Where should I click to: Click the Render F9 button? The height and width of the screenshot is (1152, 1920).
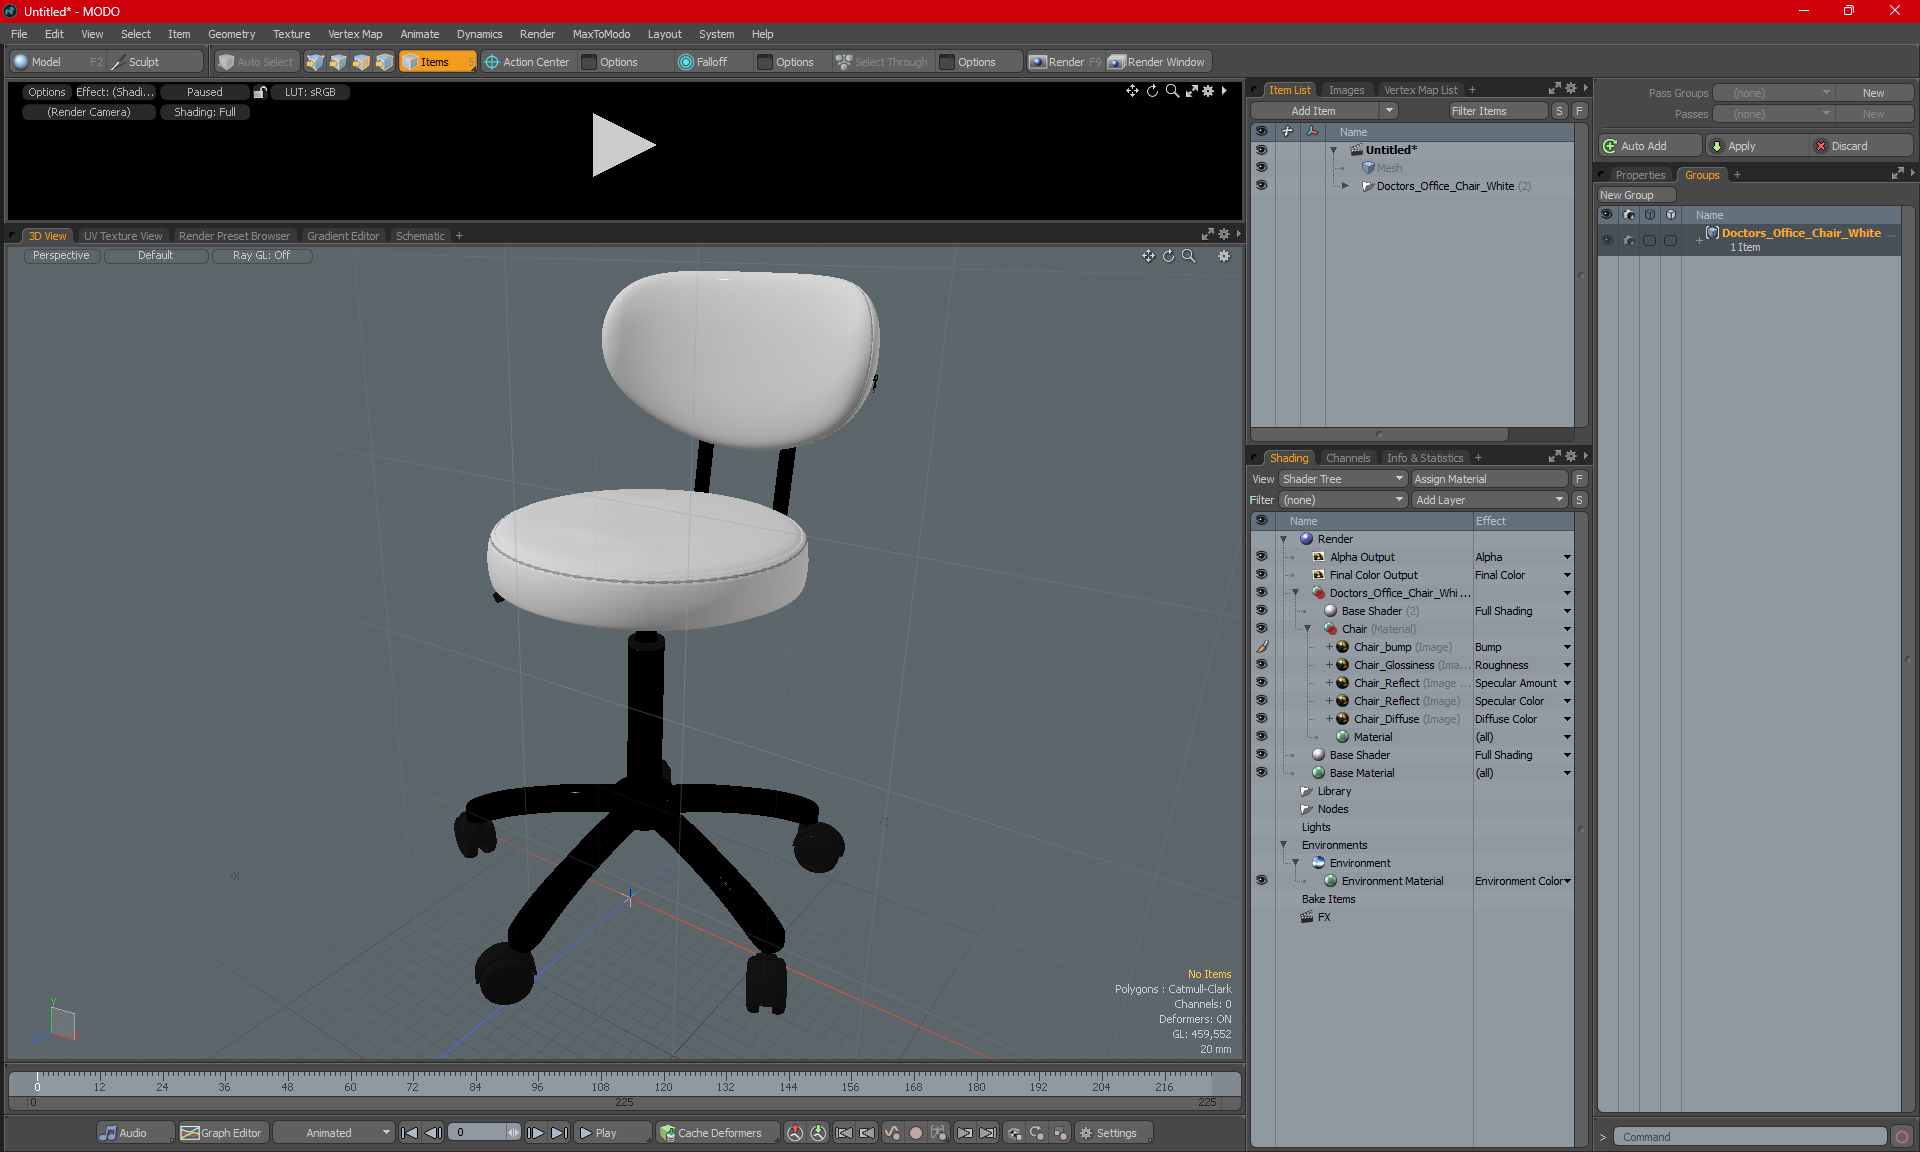[1065, 62]
